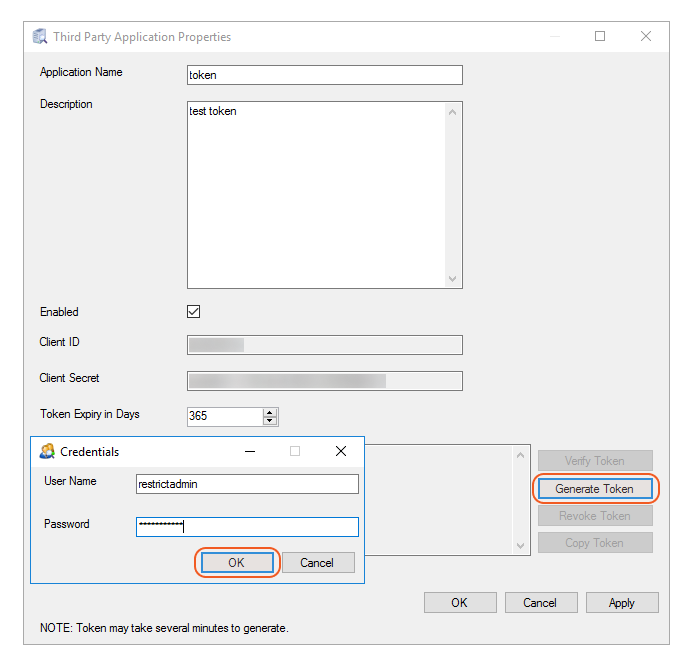Focus the User Name input field
Image resolution: width=690 pixels, height=662 pixels.
247,484
